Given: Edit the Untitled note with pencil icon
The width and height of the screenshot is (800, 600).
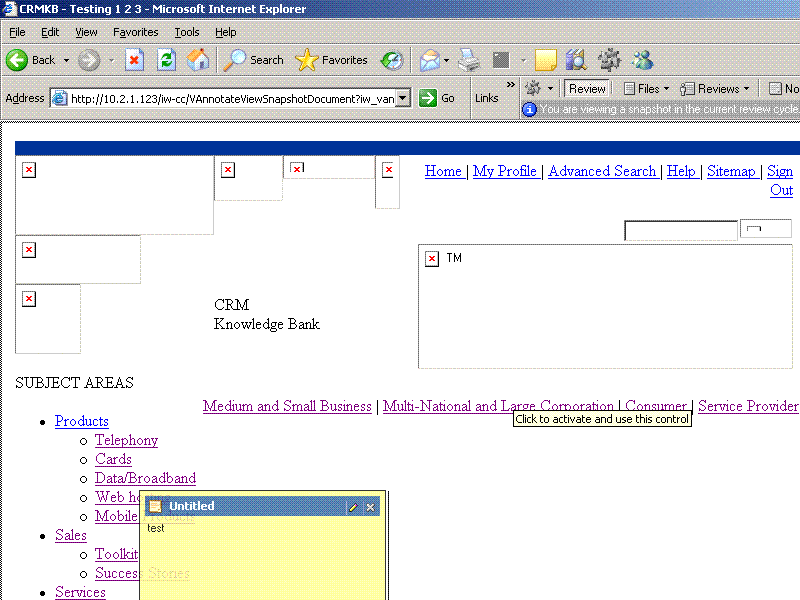Looking at the screenshot, I should tap(353, 507).
